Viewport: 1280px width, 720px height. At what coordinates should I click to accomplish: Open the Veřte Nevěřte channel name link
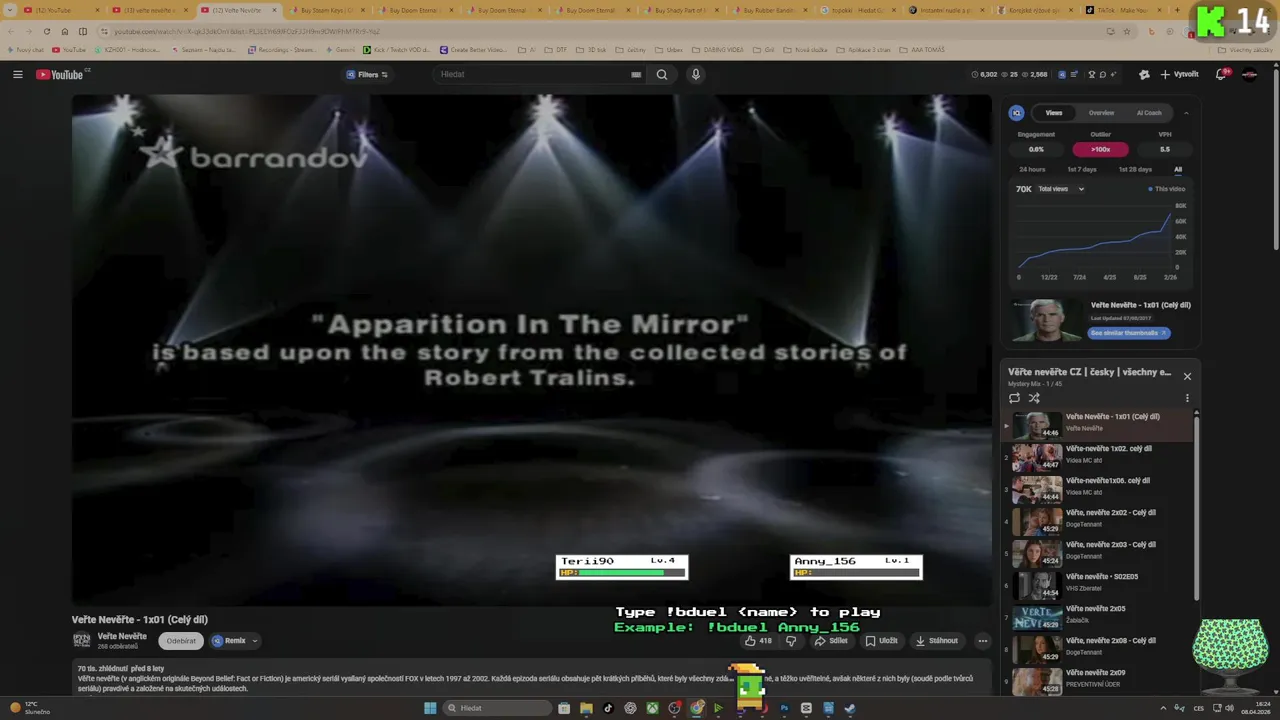122,636
